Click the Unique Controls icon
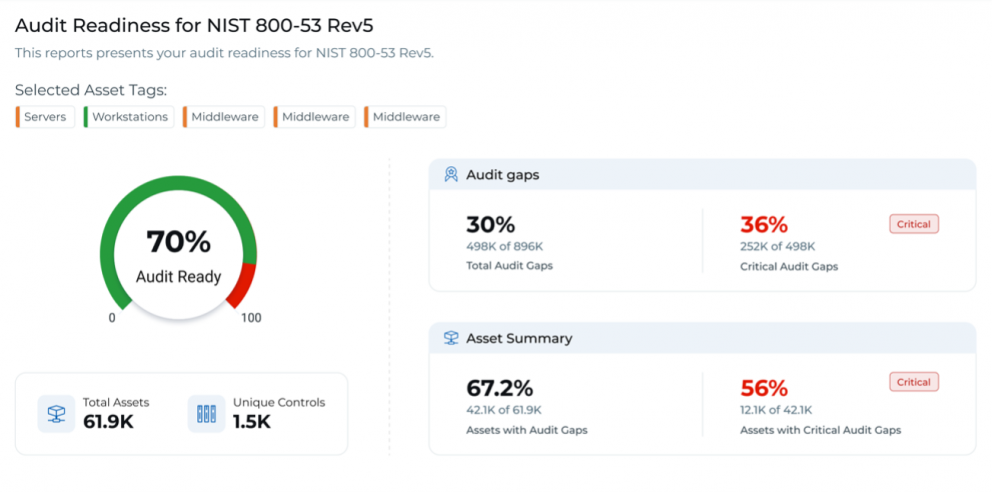 (x=206, y=414)
